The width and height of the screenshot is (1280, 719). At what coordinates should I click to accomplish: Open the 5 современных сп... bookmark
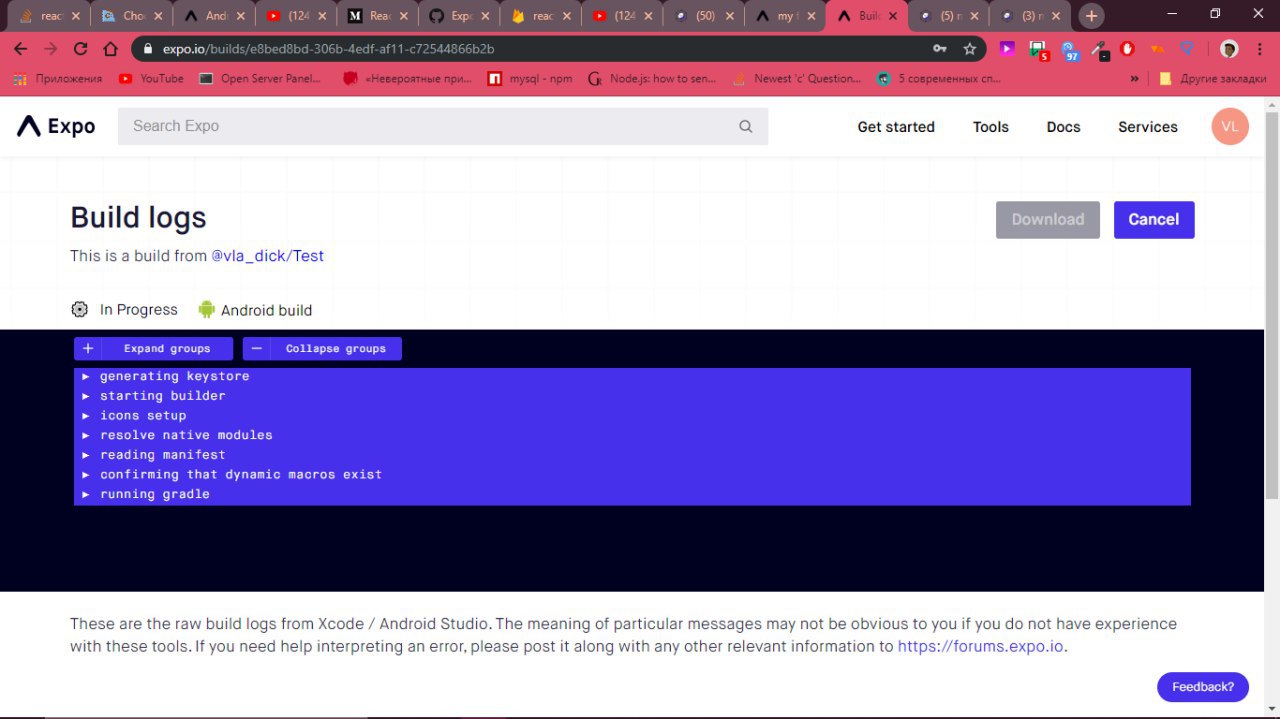tap(941, 78)
